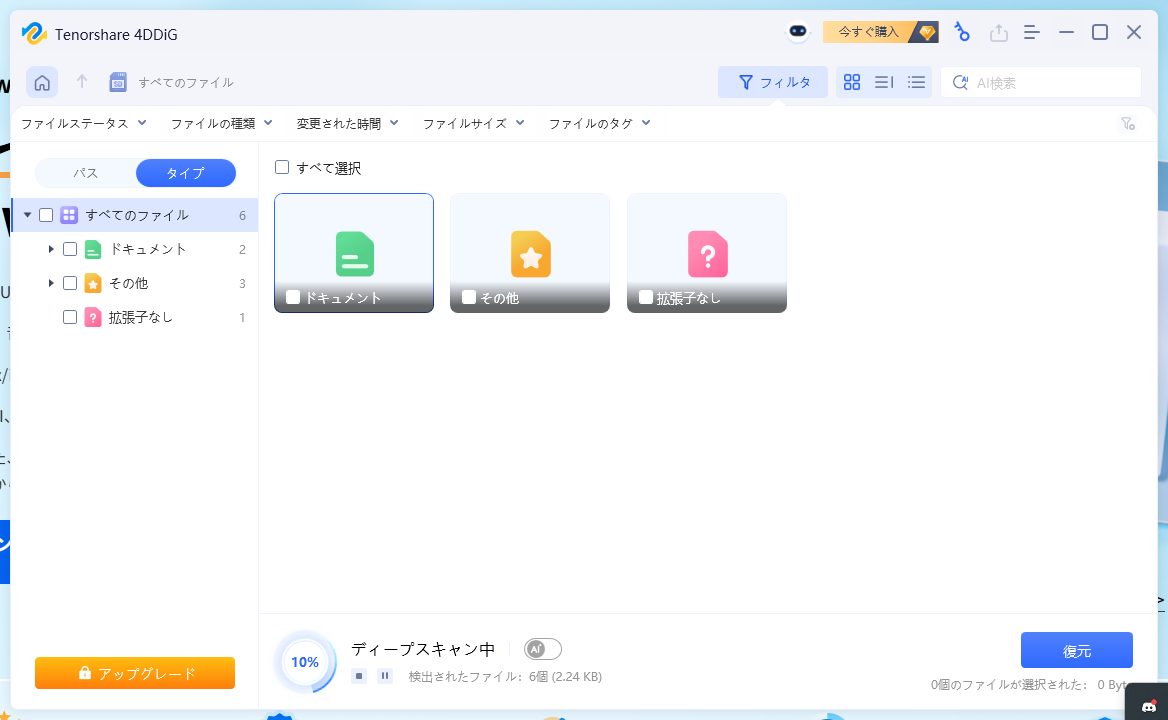Check the すべて選択 checkbox
This screenshot has width=1168, height=720.
(282, 168)
